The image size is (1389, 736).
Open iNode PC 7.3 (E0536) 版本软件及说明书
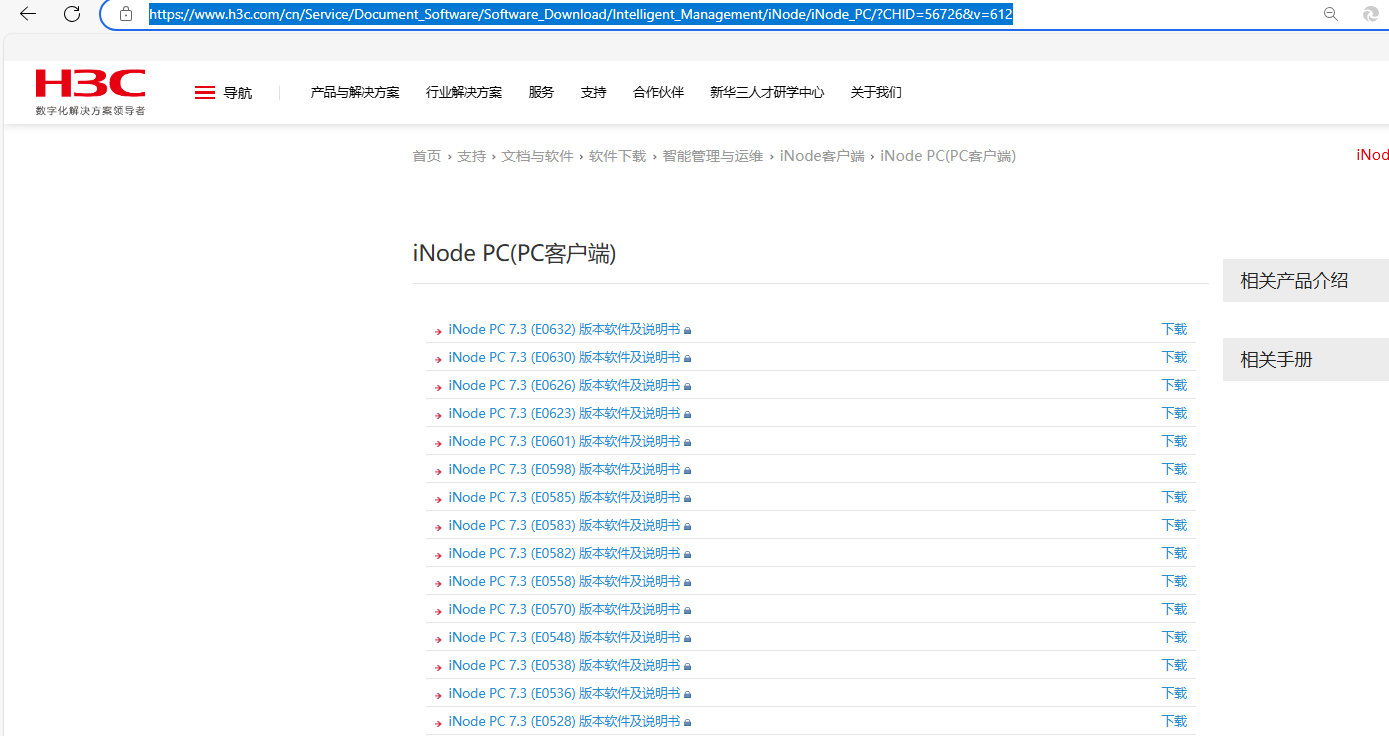564,693
